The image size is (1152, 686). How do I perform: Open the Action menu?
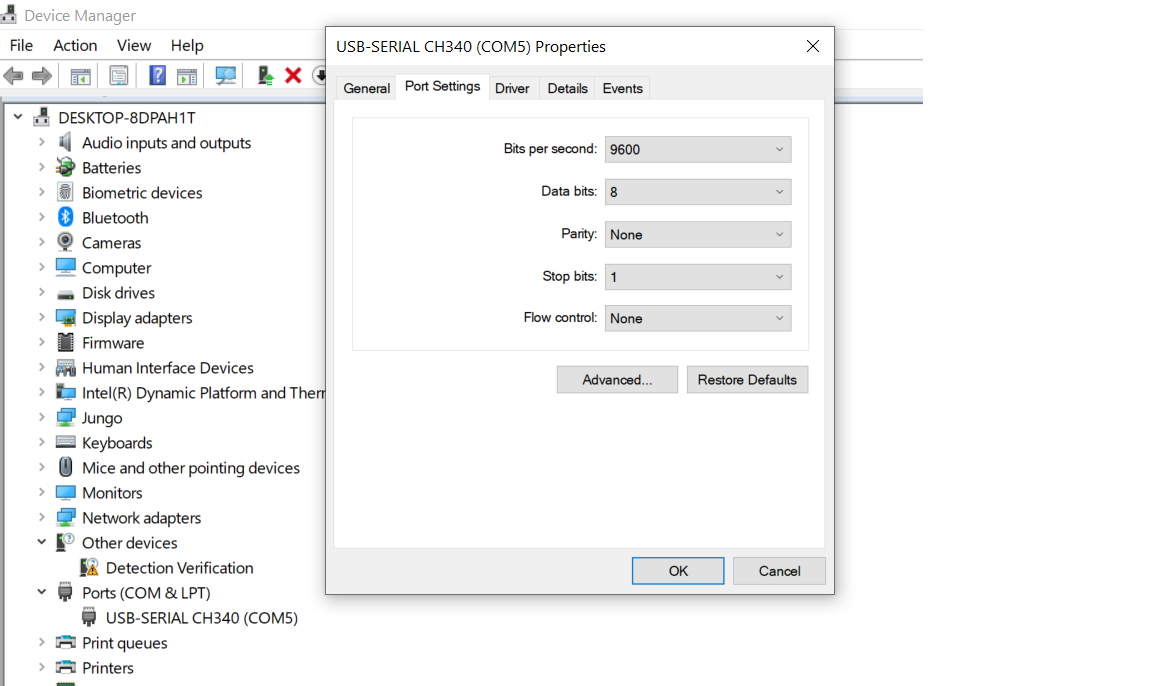click(x=75, y=46)
